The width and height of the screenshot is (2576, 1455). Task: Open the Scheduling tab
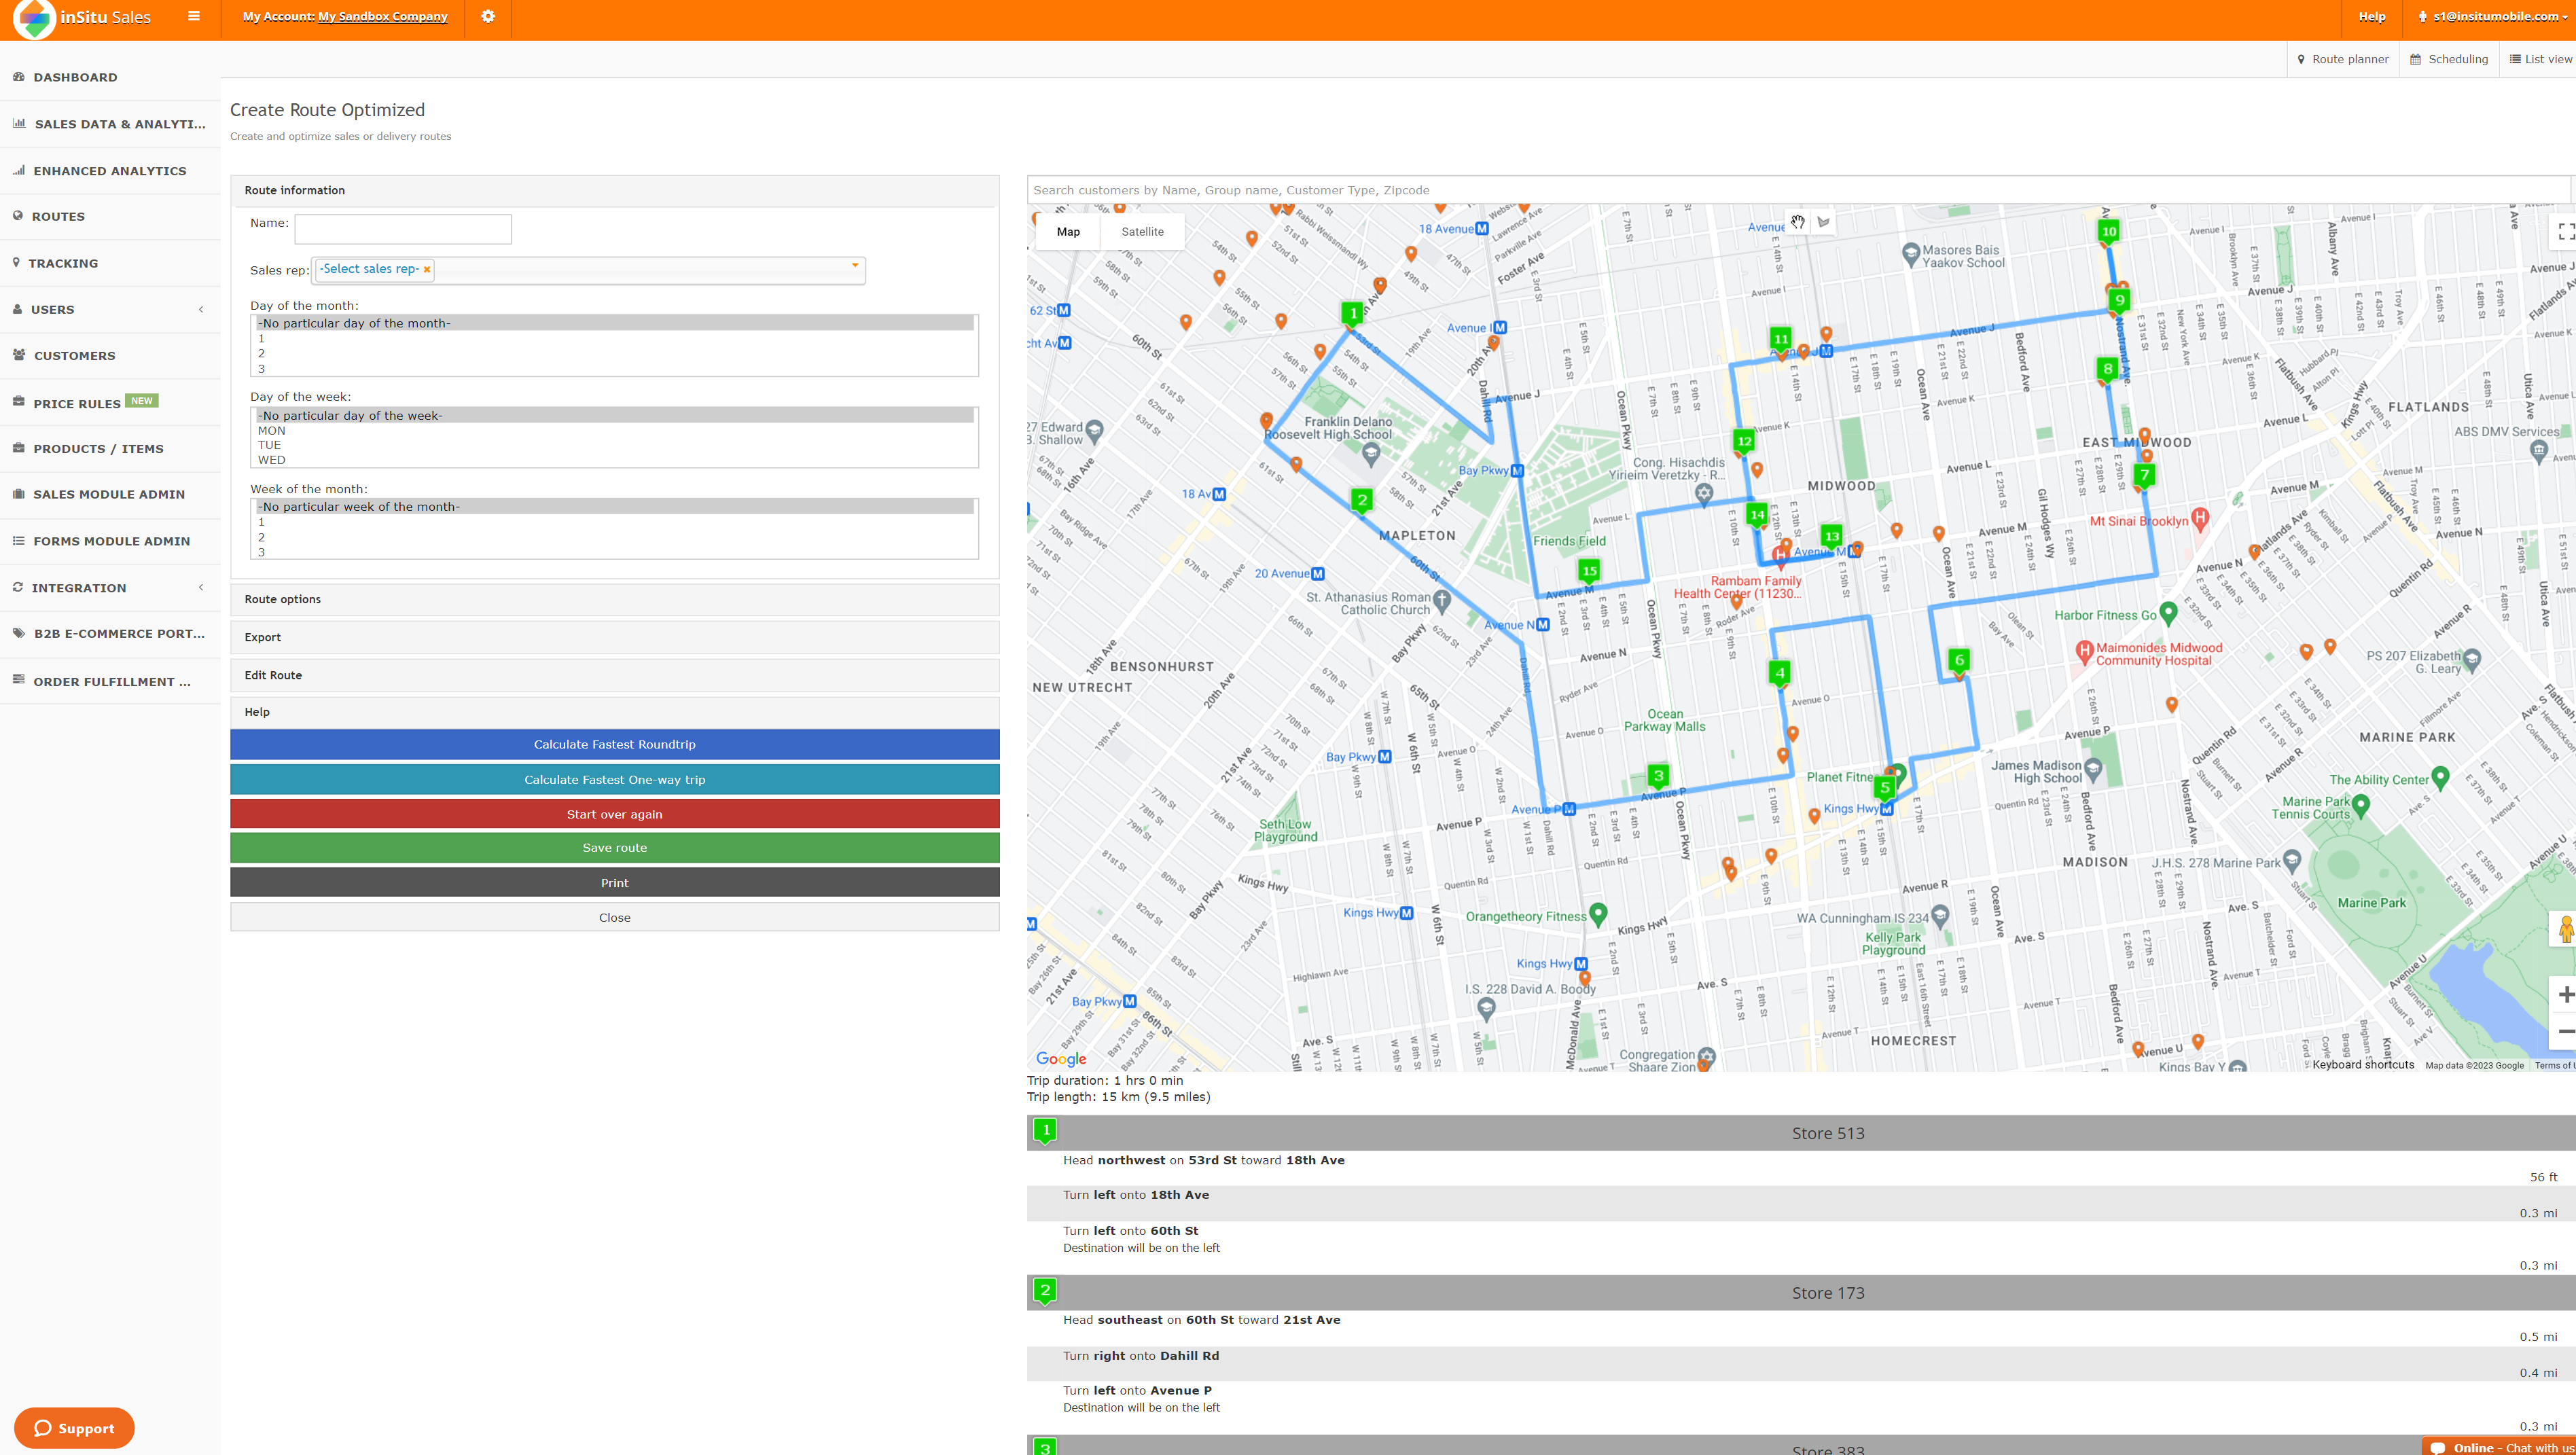click(2448, 59)
